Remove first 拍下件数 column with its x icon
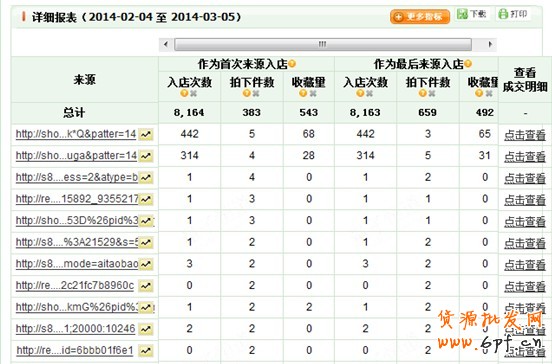 [x=256, y=93]
